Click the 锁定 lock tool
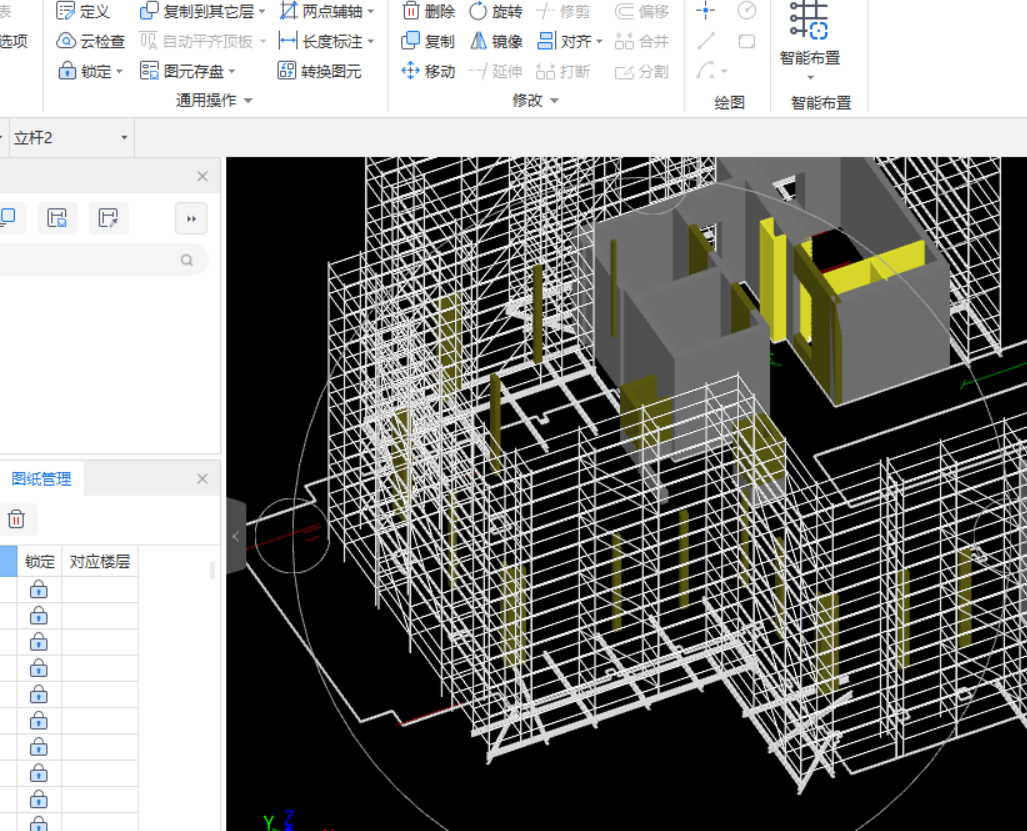The image size is (1027, 831). 85,71
